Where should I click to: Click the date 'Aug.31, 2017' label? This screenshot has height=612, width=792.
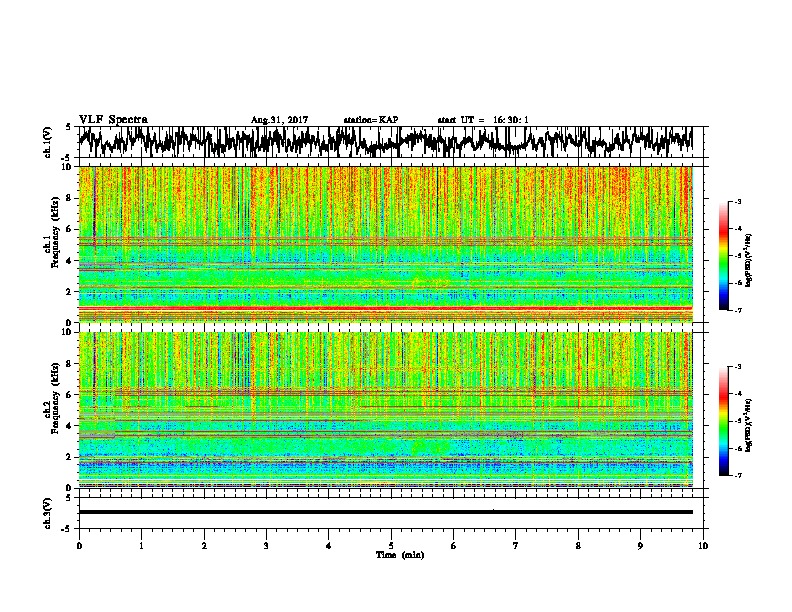[x=279, y=120]
